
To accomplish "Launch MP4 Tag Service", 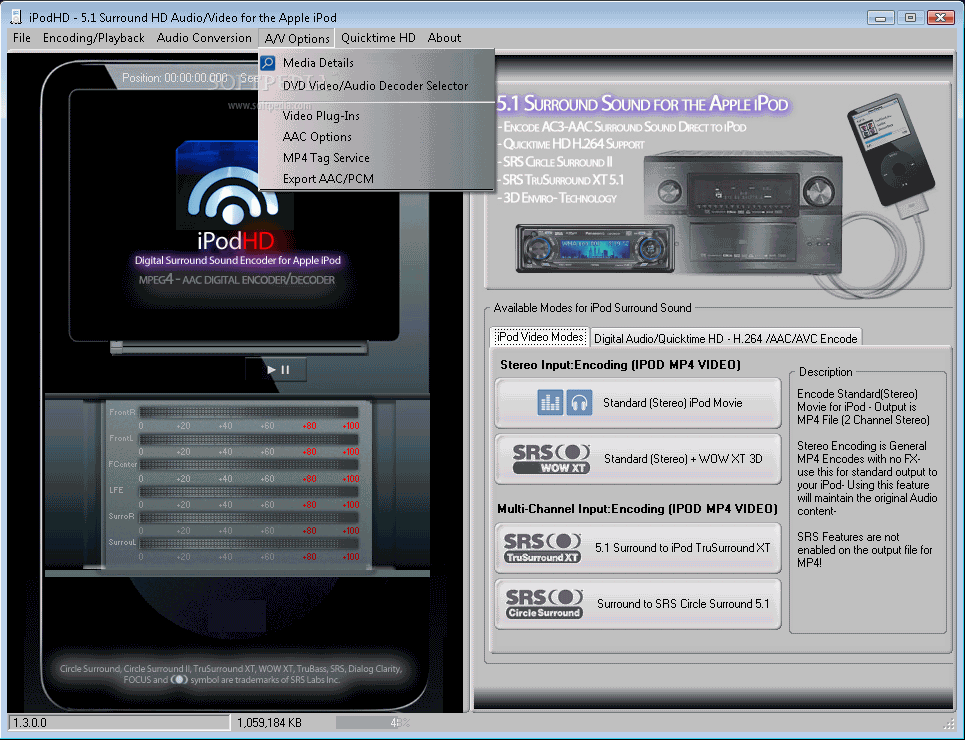I will tap(377, 158).
